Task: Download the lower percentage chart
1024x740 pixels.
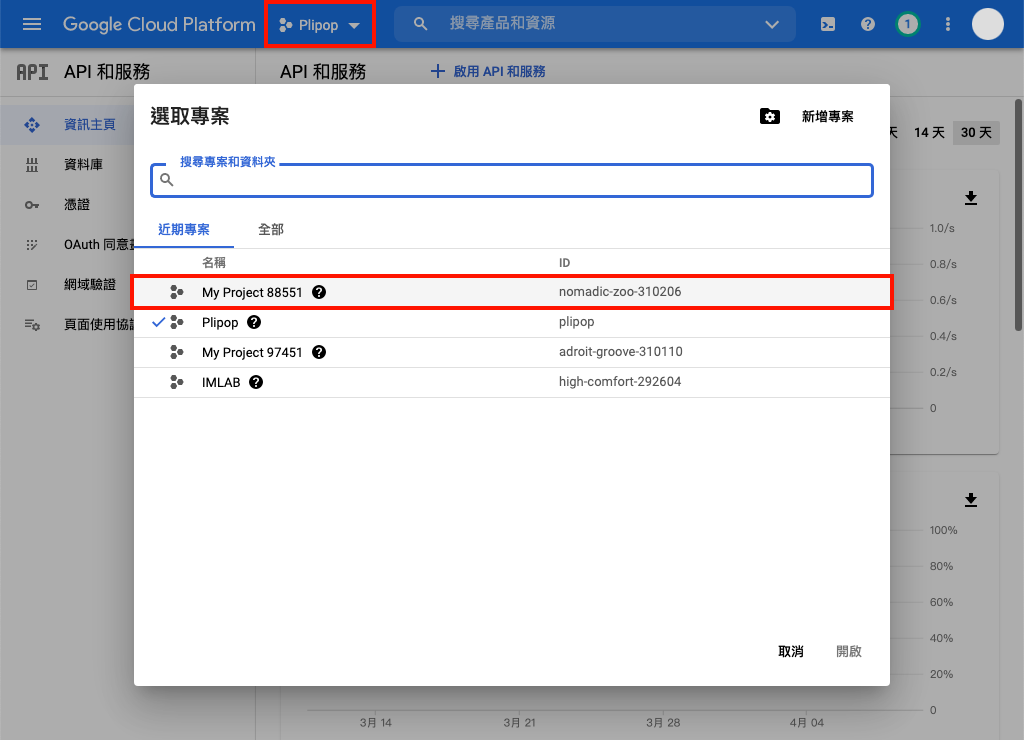Action: point(971,500)
